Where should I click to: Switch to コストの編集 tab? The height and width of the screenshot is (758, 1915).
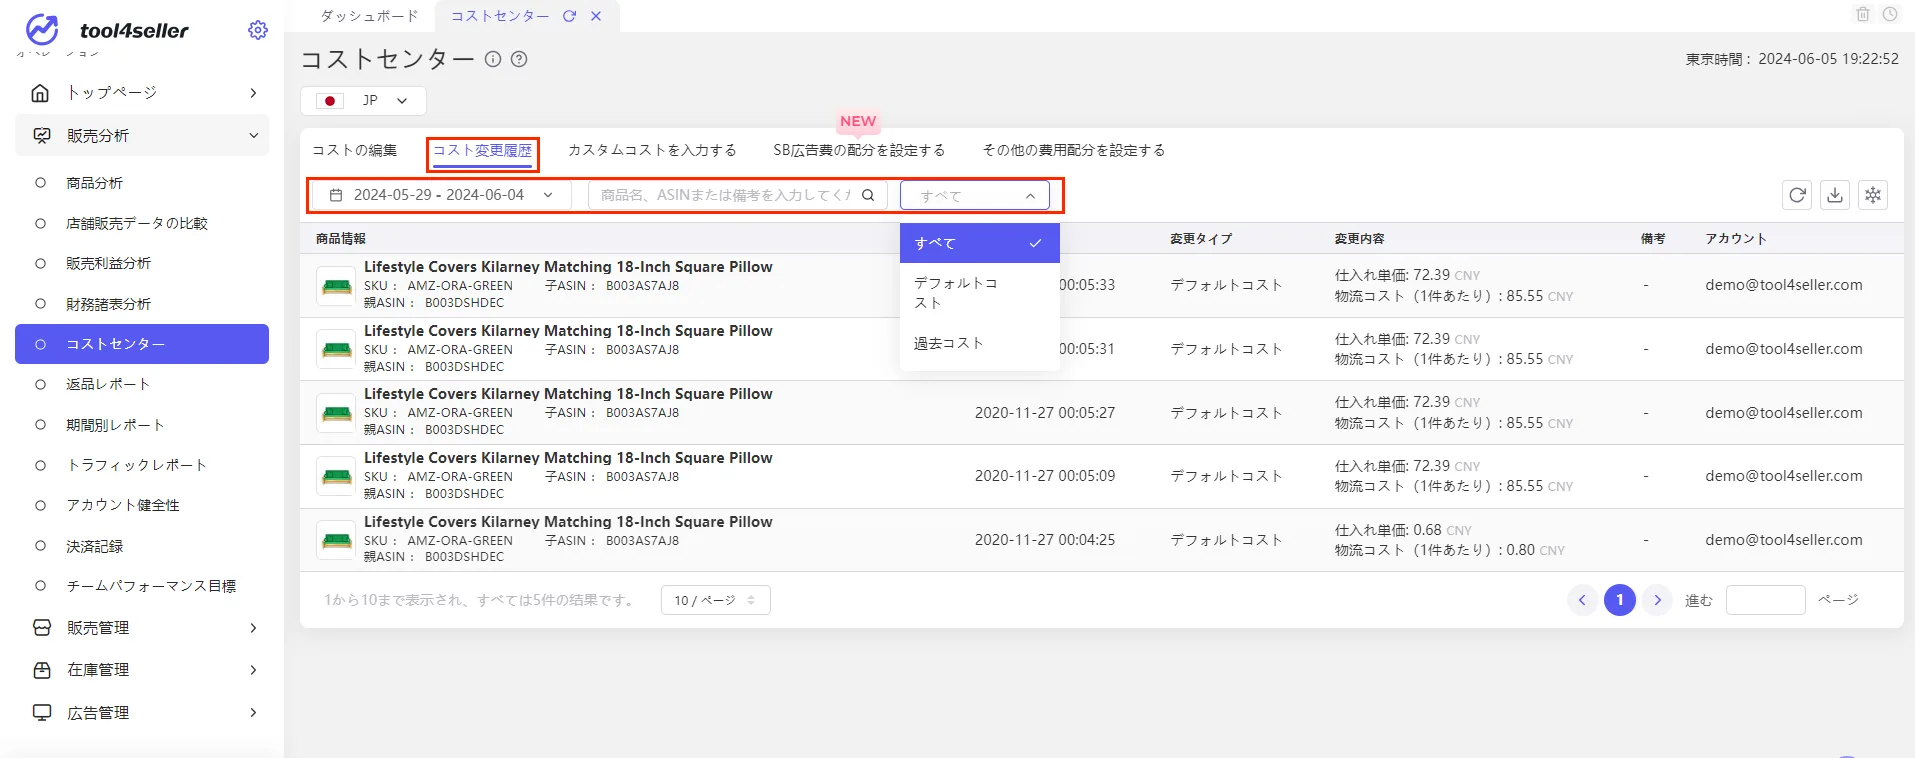354,150
